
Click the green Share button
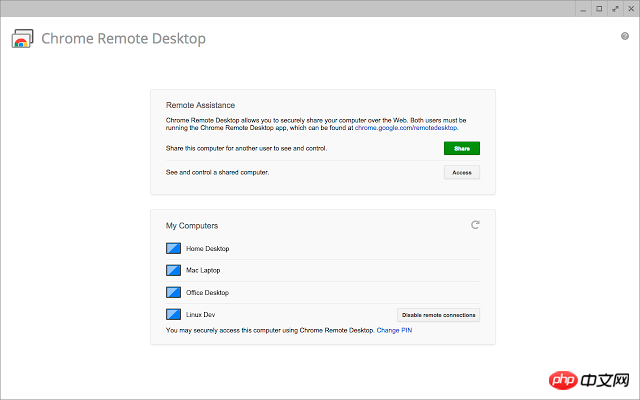[462, 149]
